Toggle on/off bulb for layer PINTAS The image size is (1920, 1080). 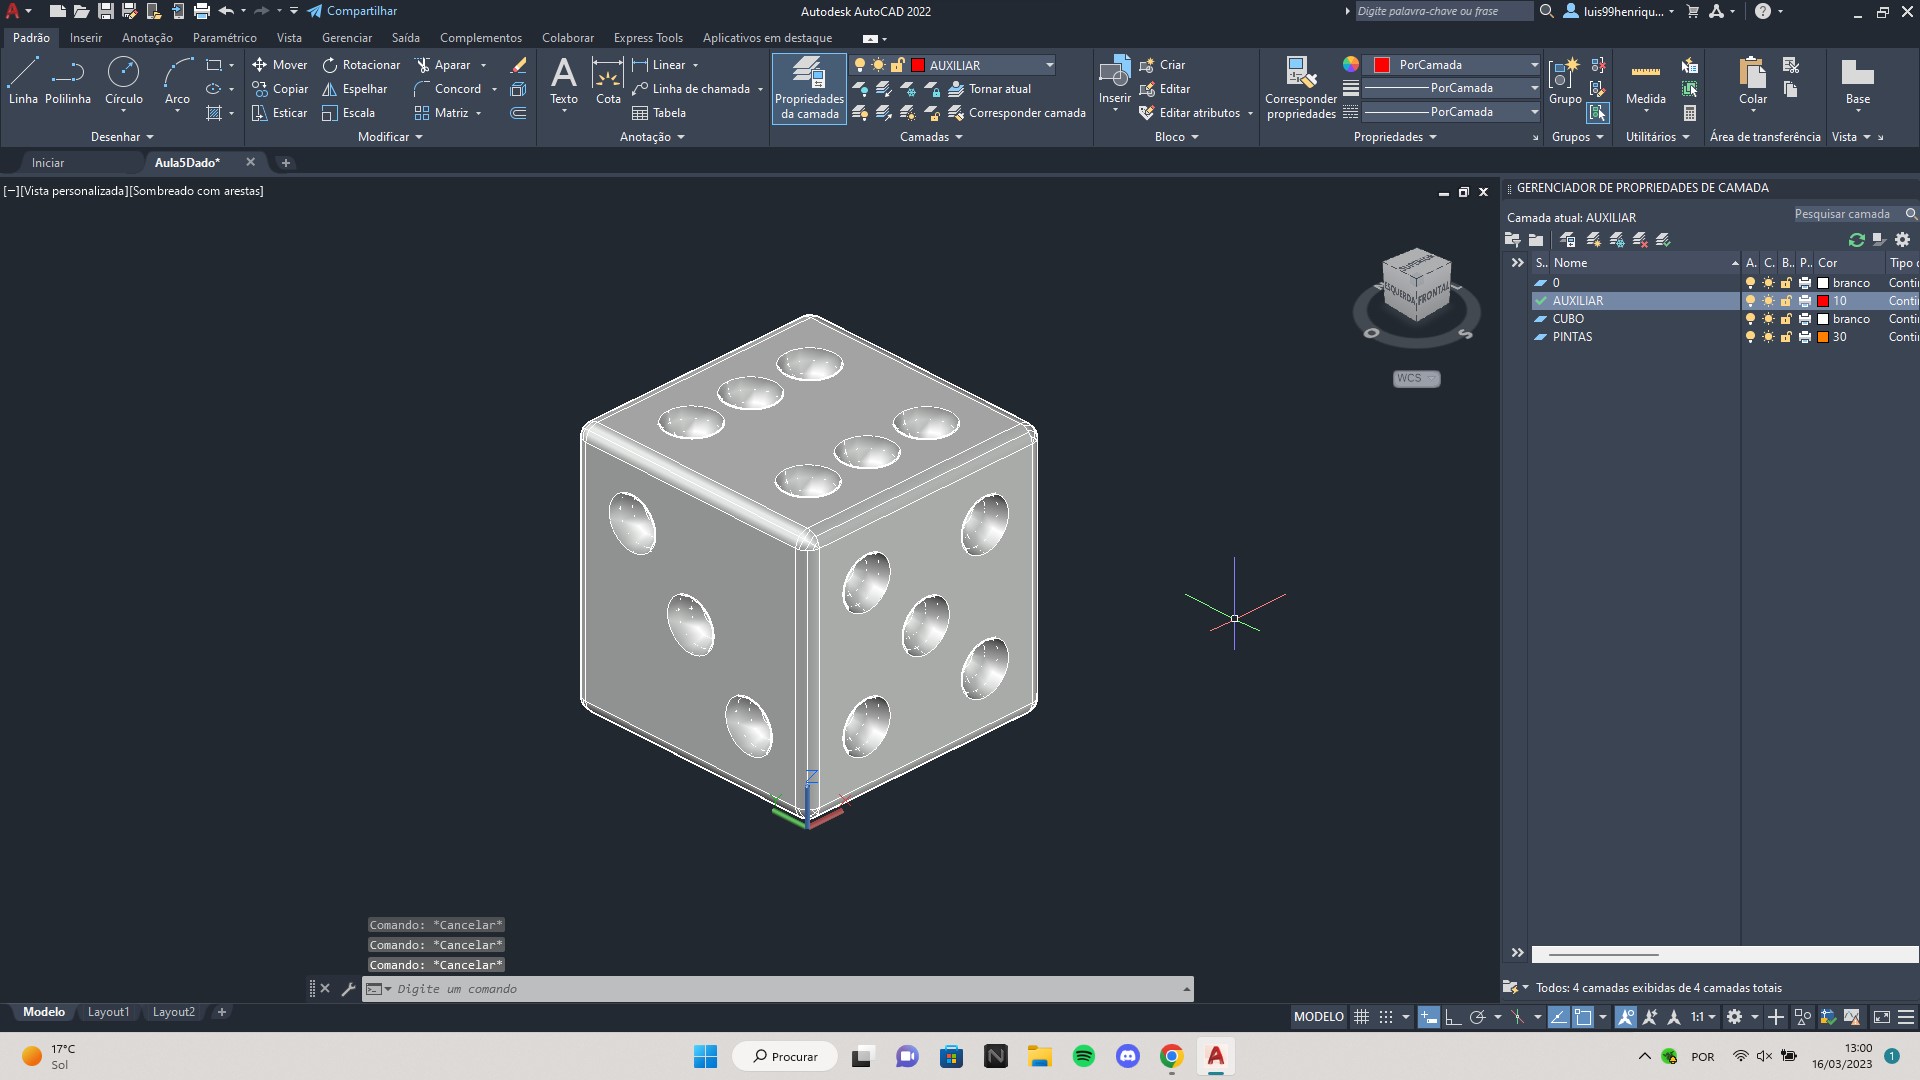1750,337
